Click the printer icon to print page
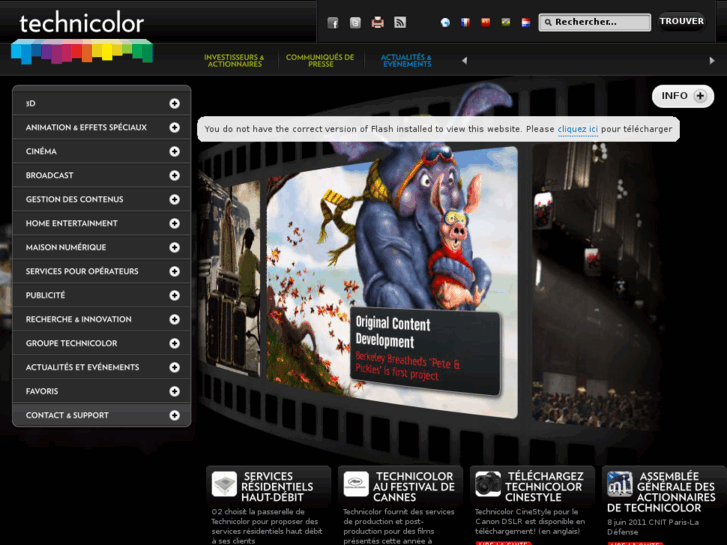Screen dimensions: 727x545 point(377,22)
